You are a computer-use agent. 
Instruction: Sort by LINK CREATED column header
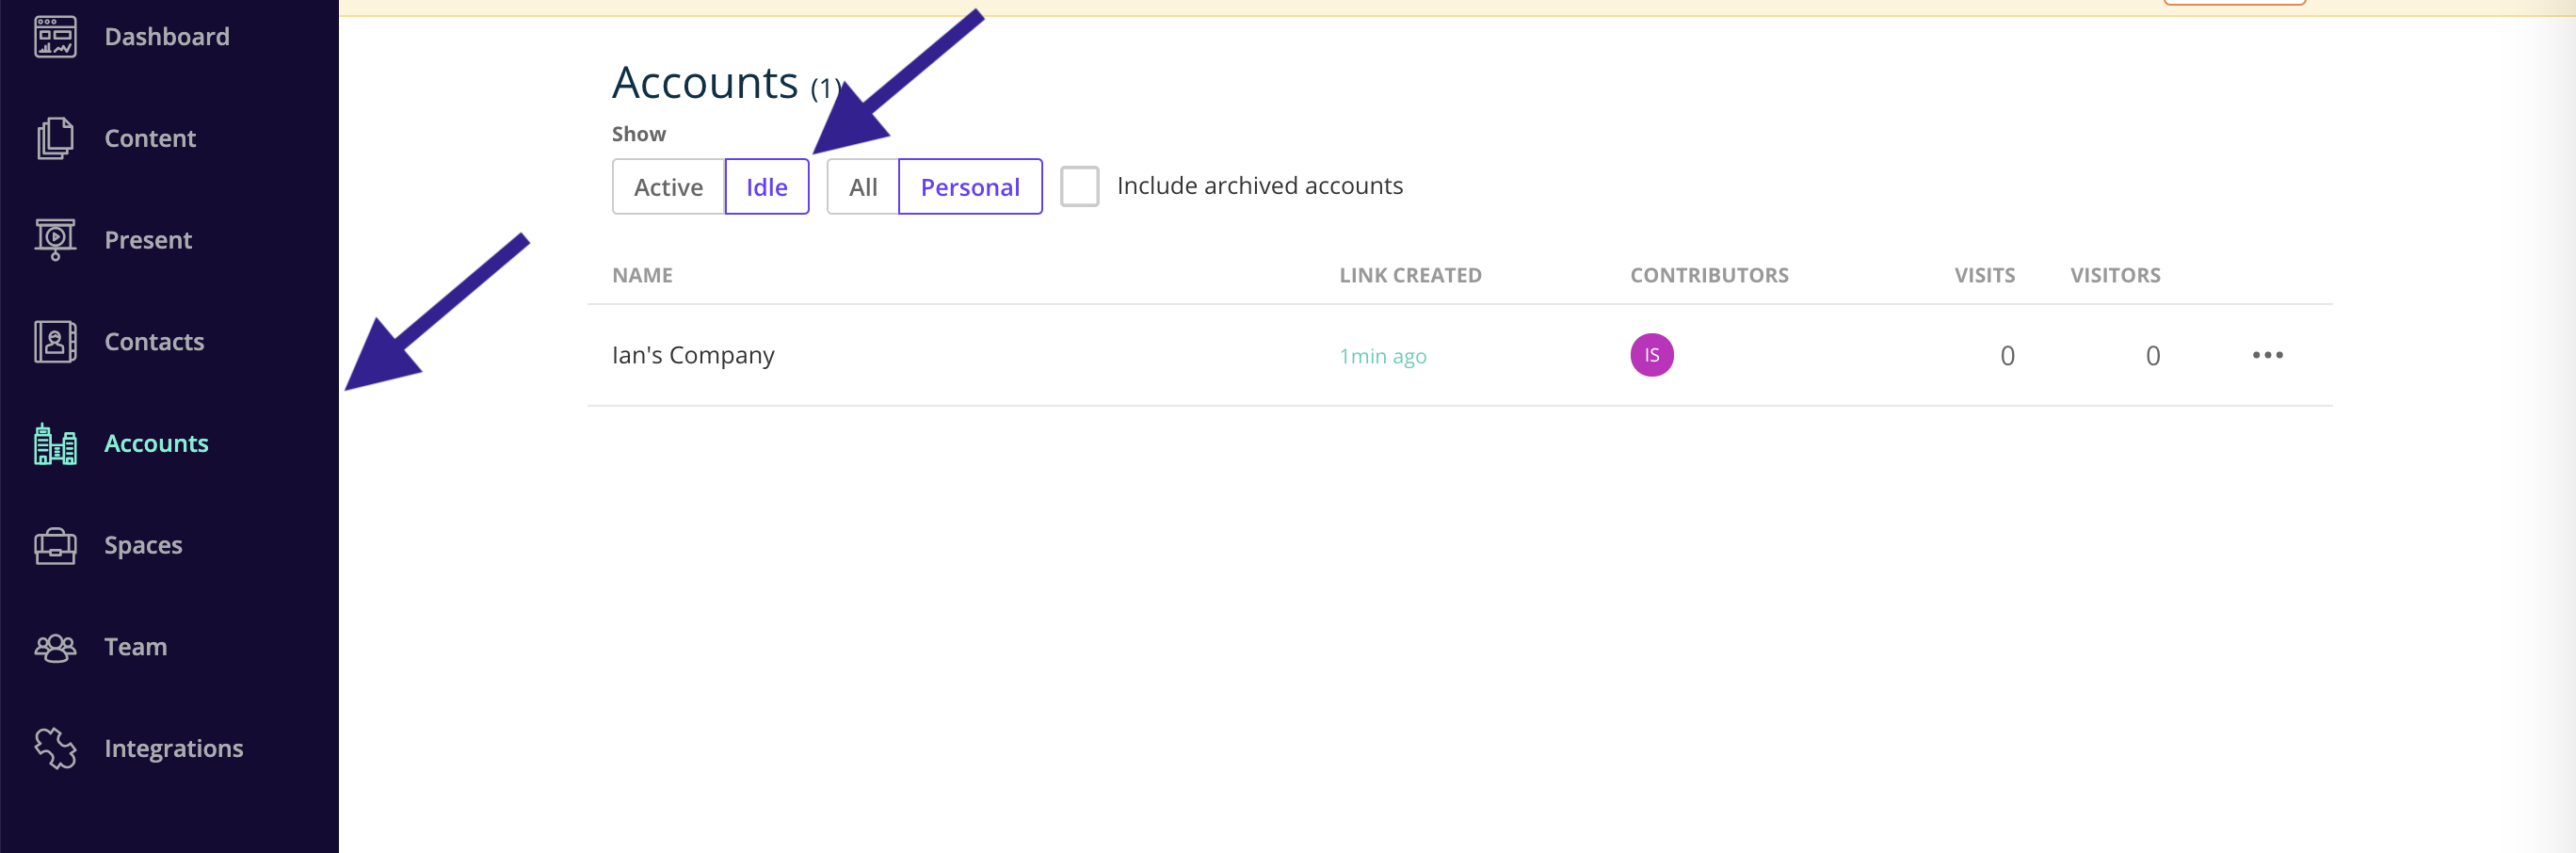1410,275
